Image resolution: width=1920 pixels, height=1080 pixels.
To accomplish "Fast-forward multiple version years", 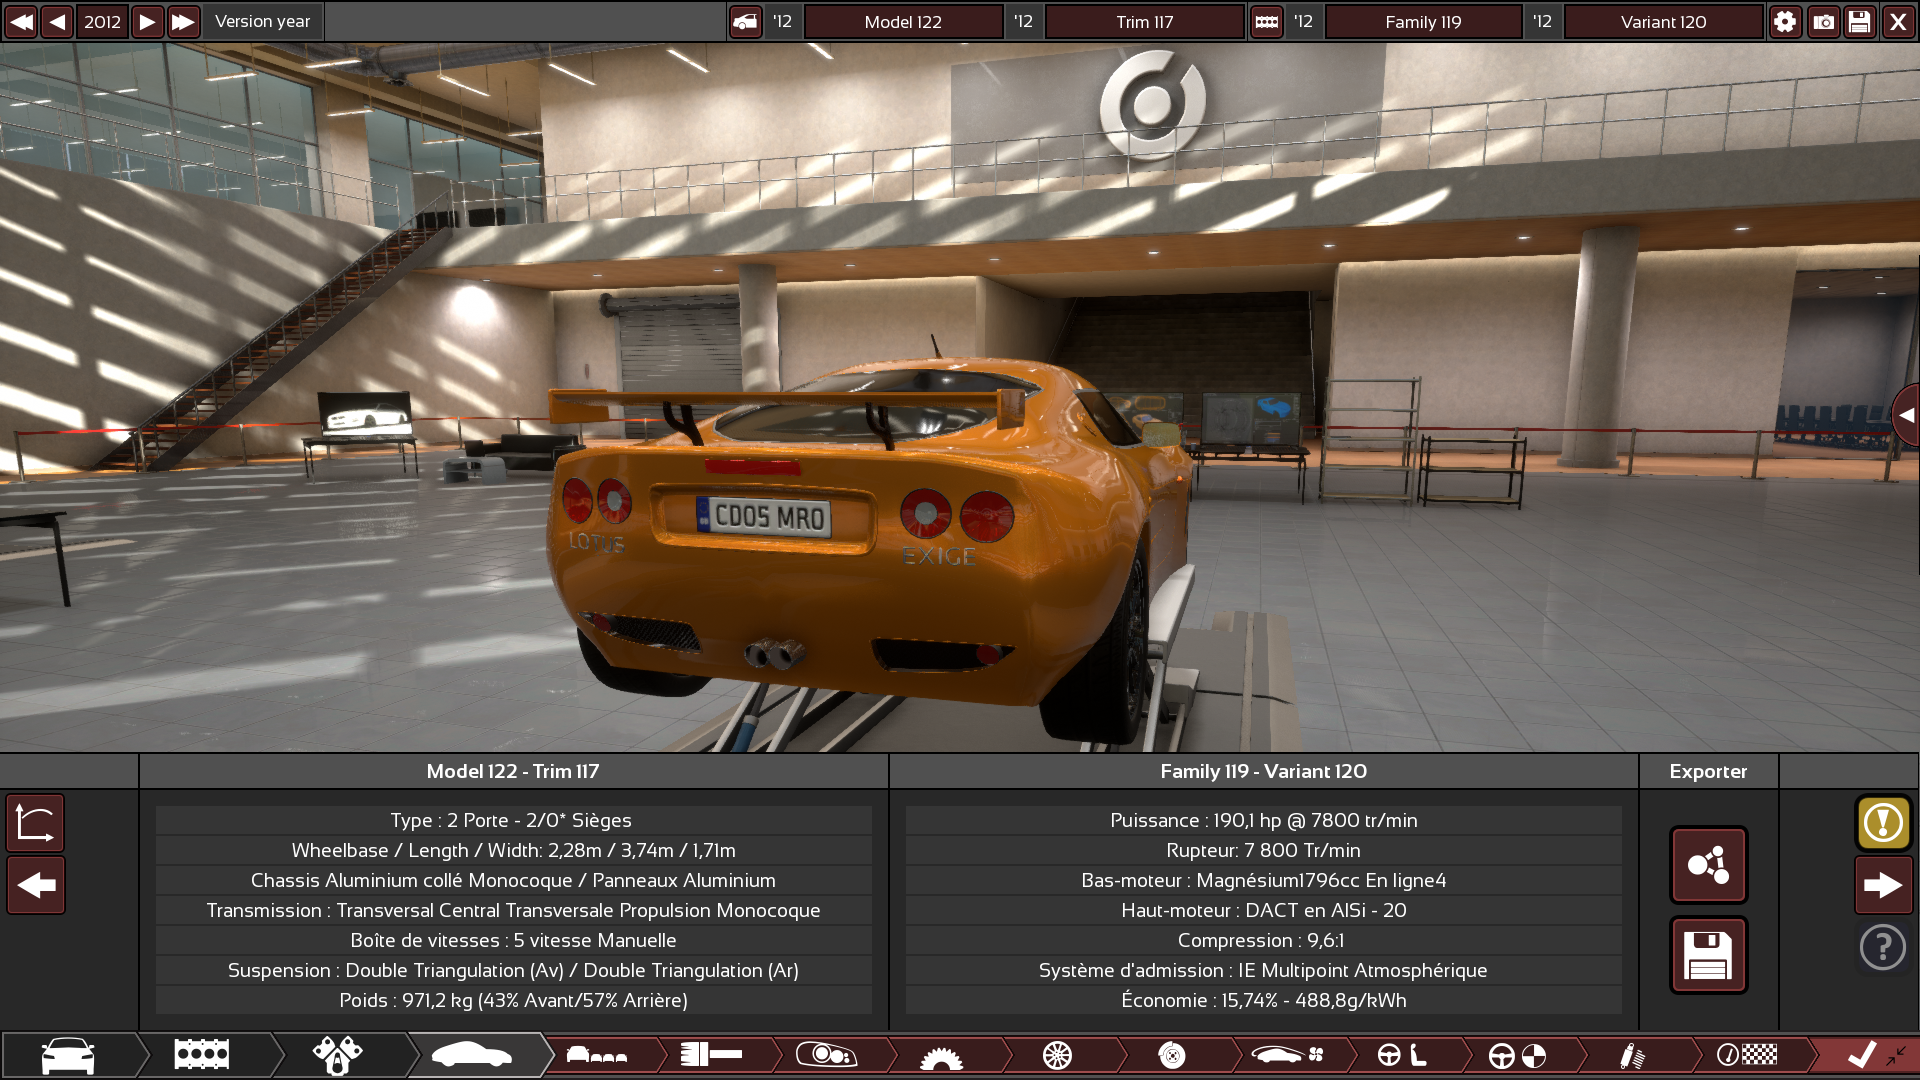I will [183, 21].
